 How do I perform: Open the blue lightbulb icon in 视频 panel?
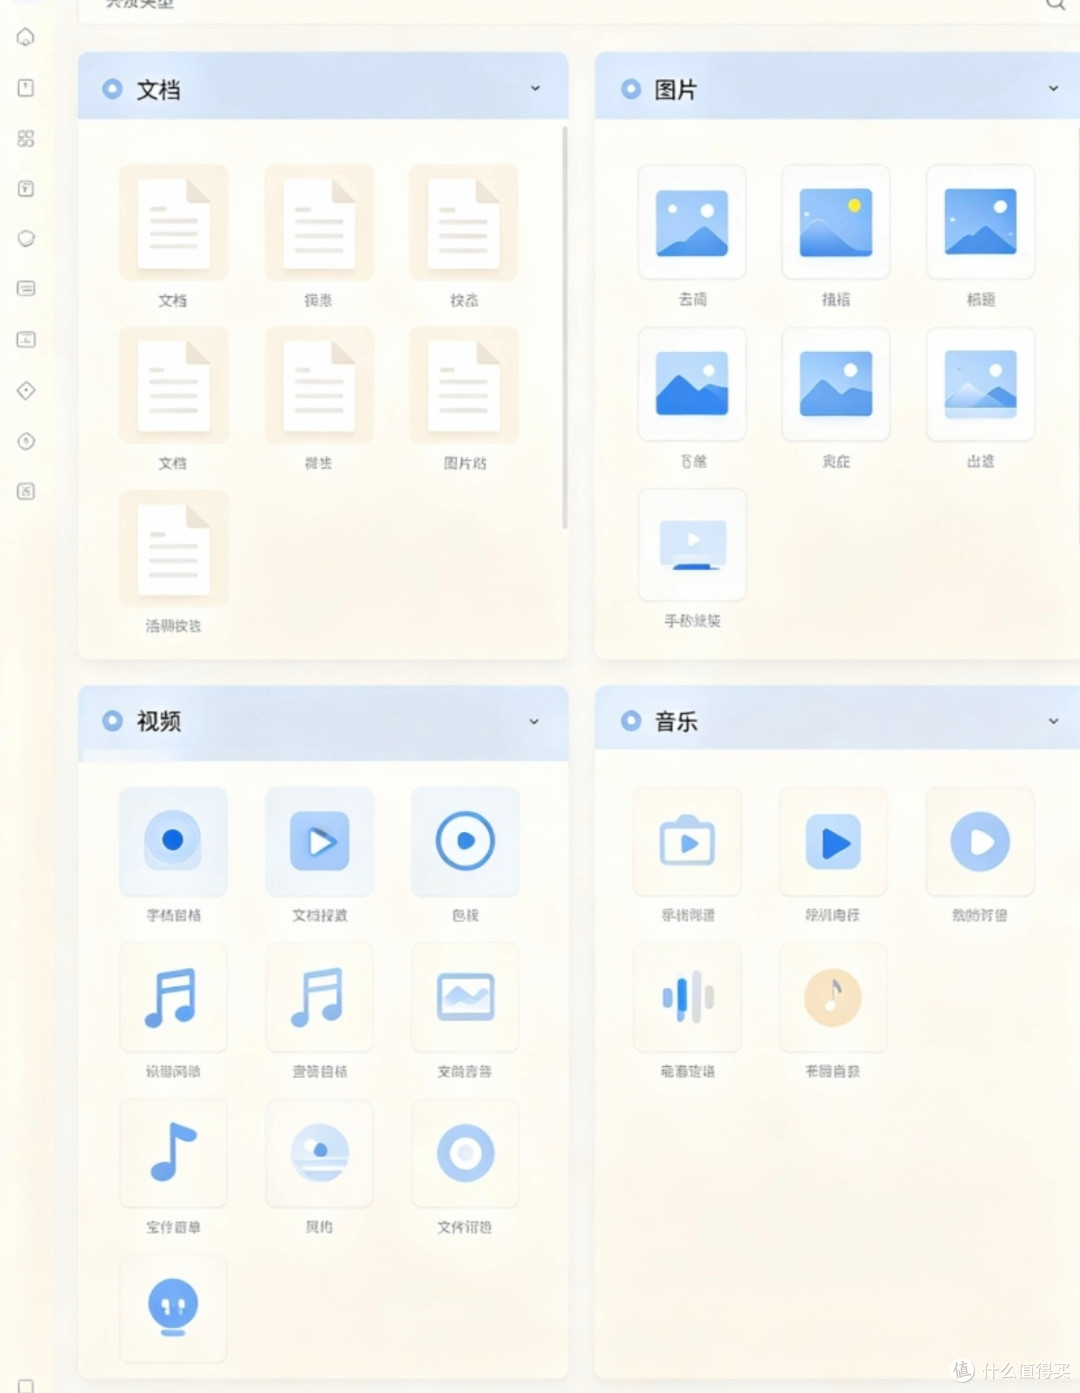pyautogui.click(x=173, y=1307)
